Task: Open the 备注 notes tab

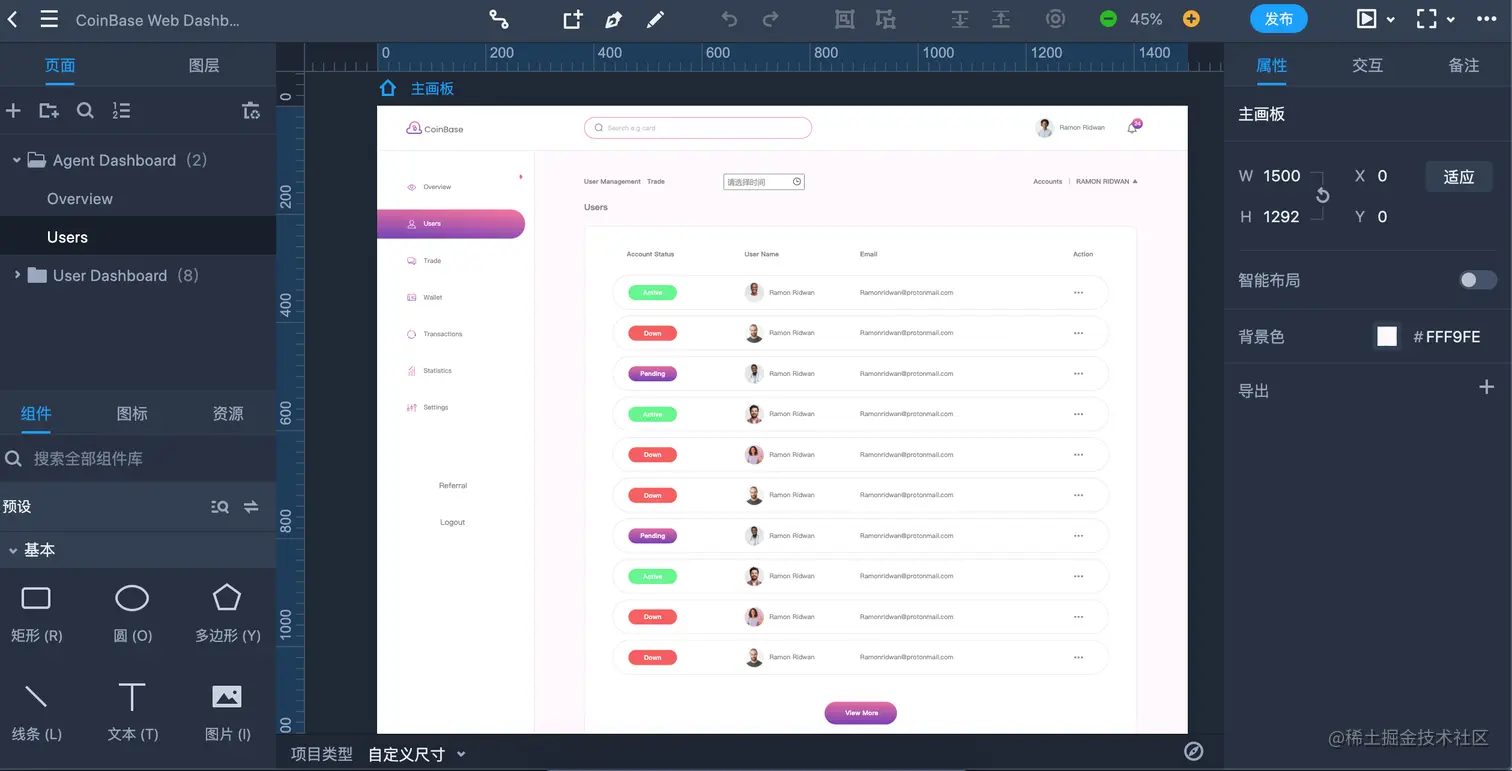Action: (x=1464, y=65)
